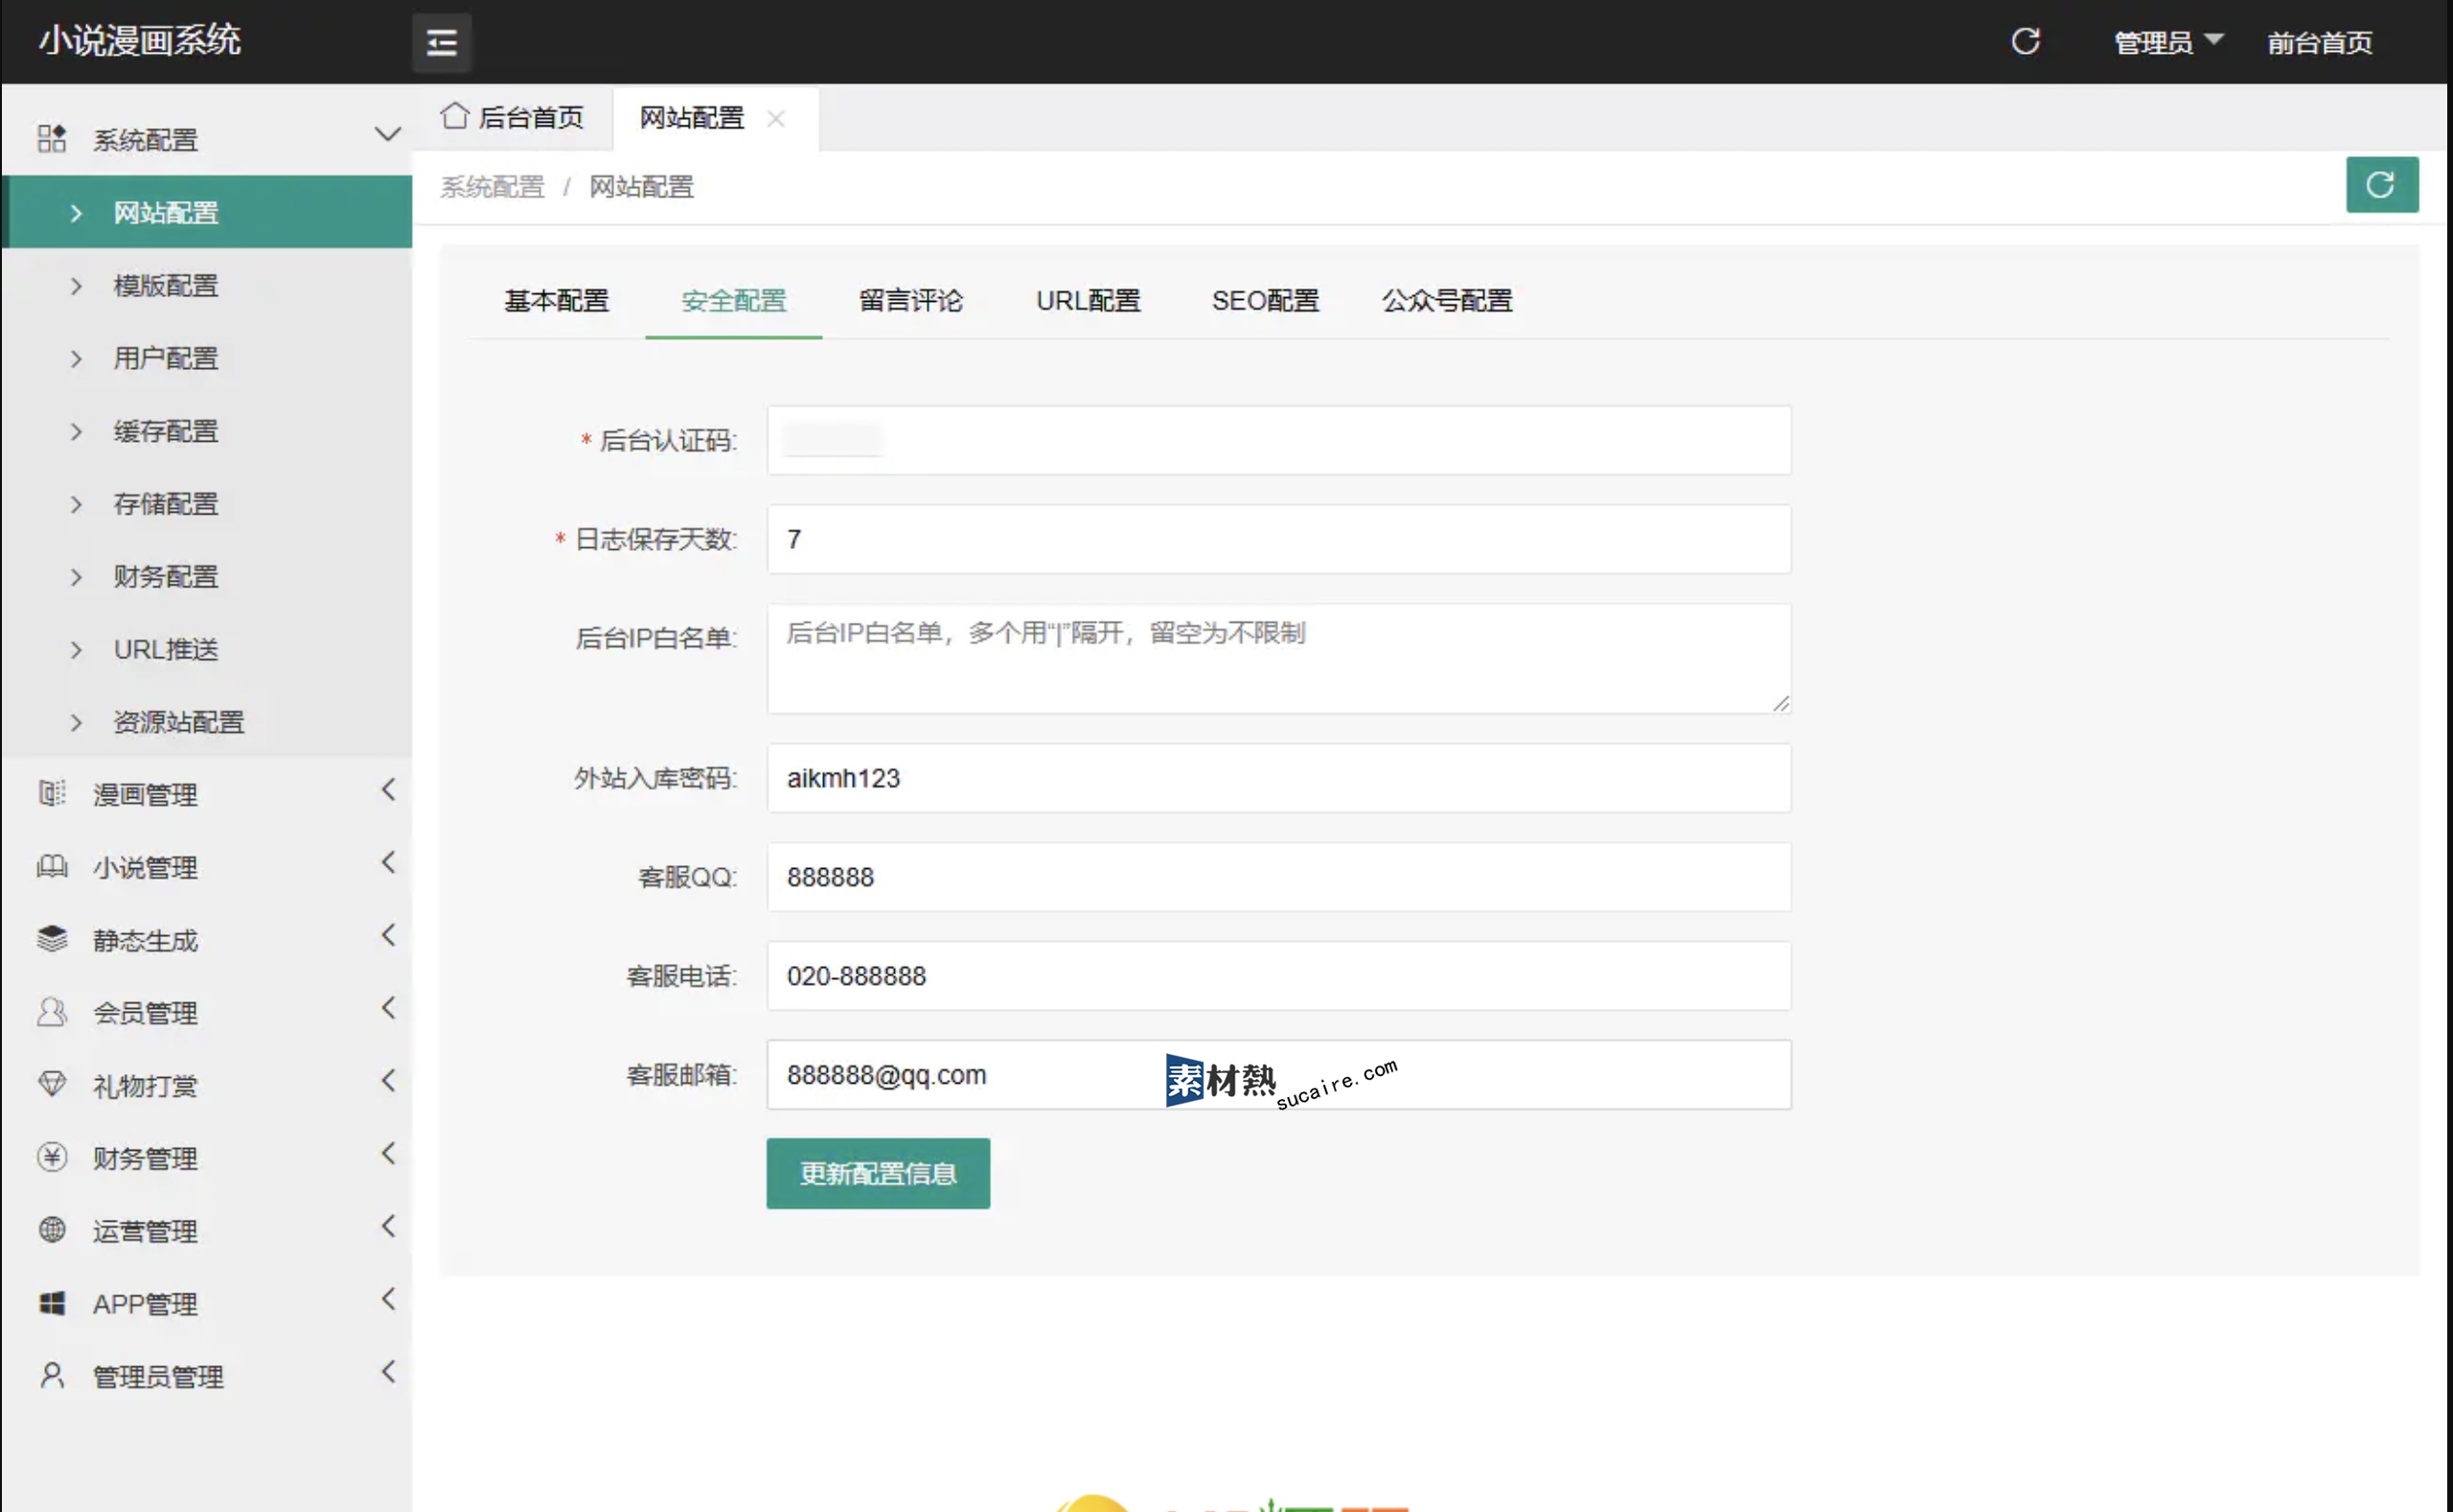This screenshot has height=1512, width=2453.
Task: Click the 系统配置 grid icon
Action: [x=52, y=138]
